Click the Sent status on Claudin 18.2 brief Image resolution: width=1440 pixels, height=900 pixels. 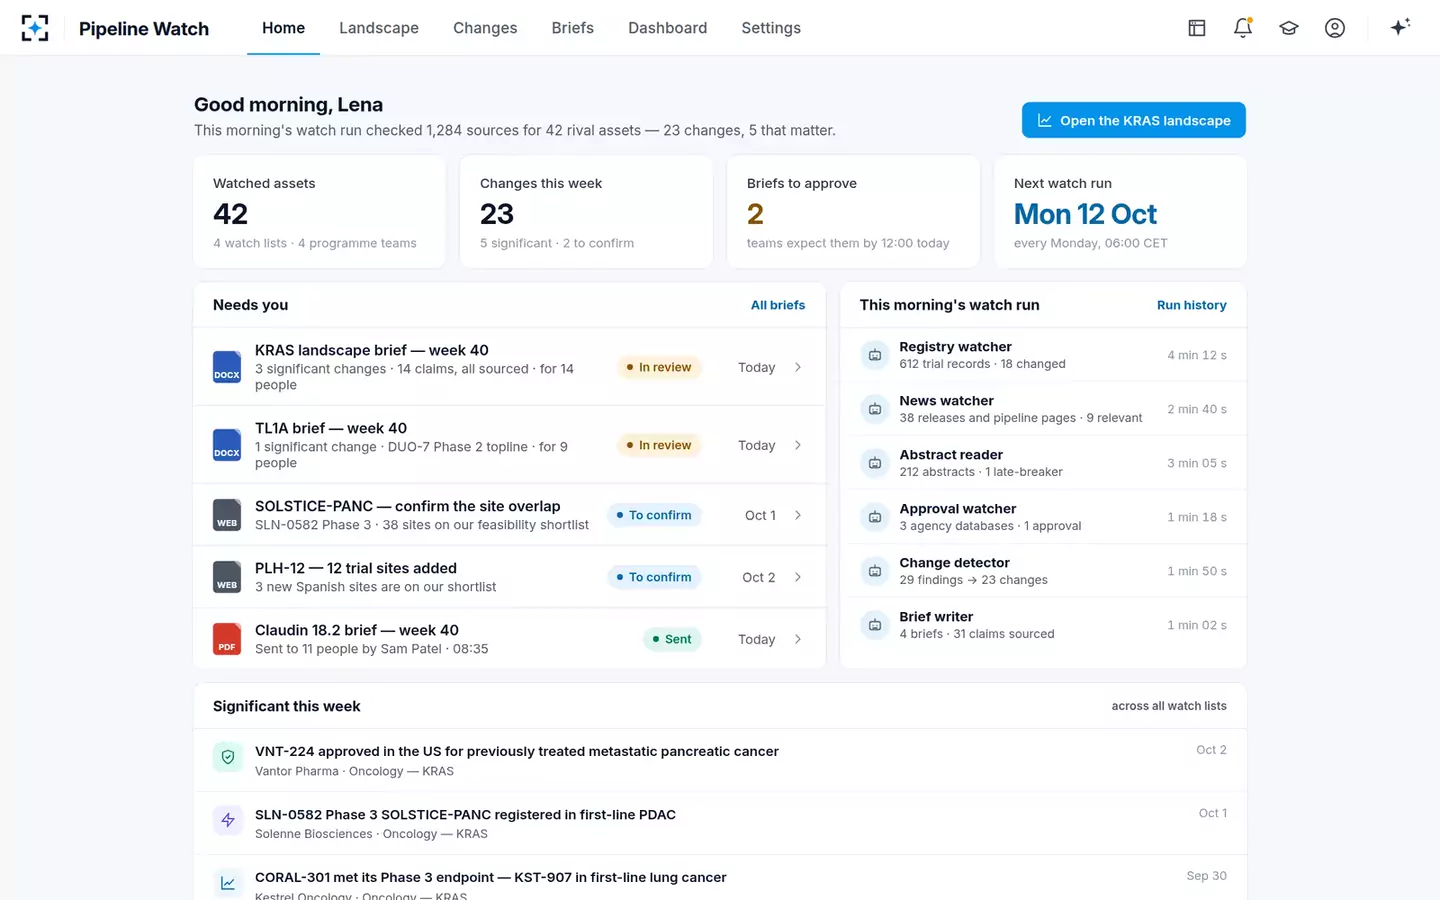pos(672,639)
